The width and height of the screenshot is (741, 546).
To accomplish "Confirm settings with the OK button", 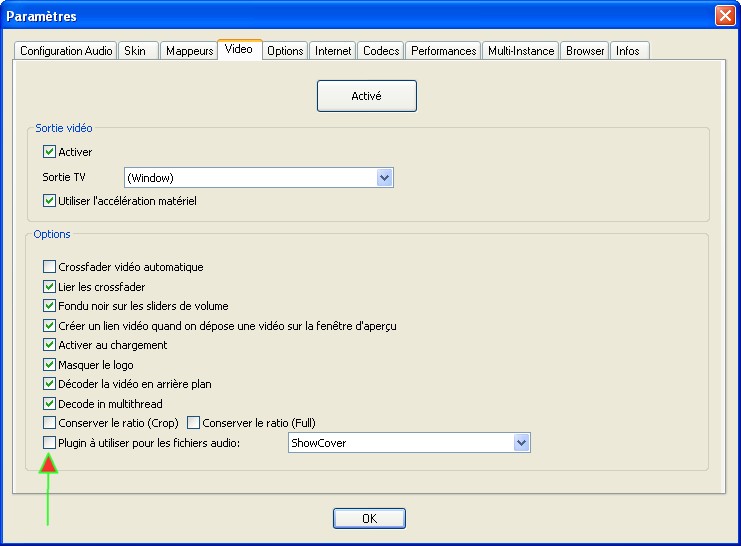I will (369, 519).
